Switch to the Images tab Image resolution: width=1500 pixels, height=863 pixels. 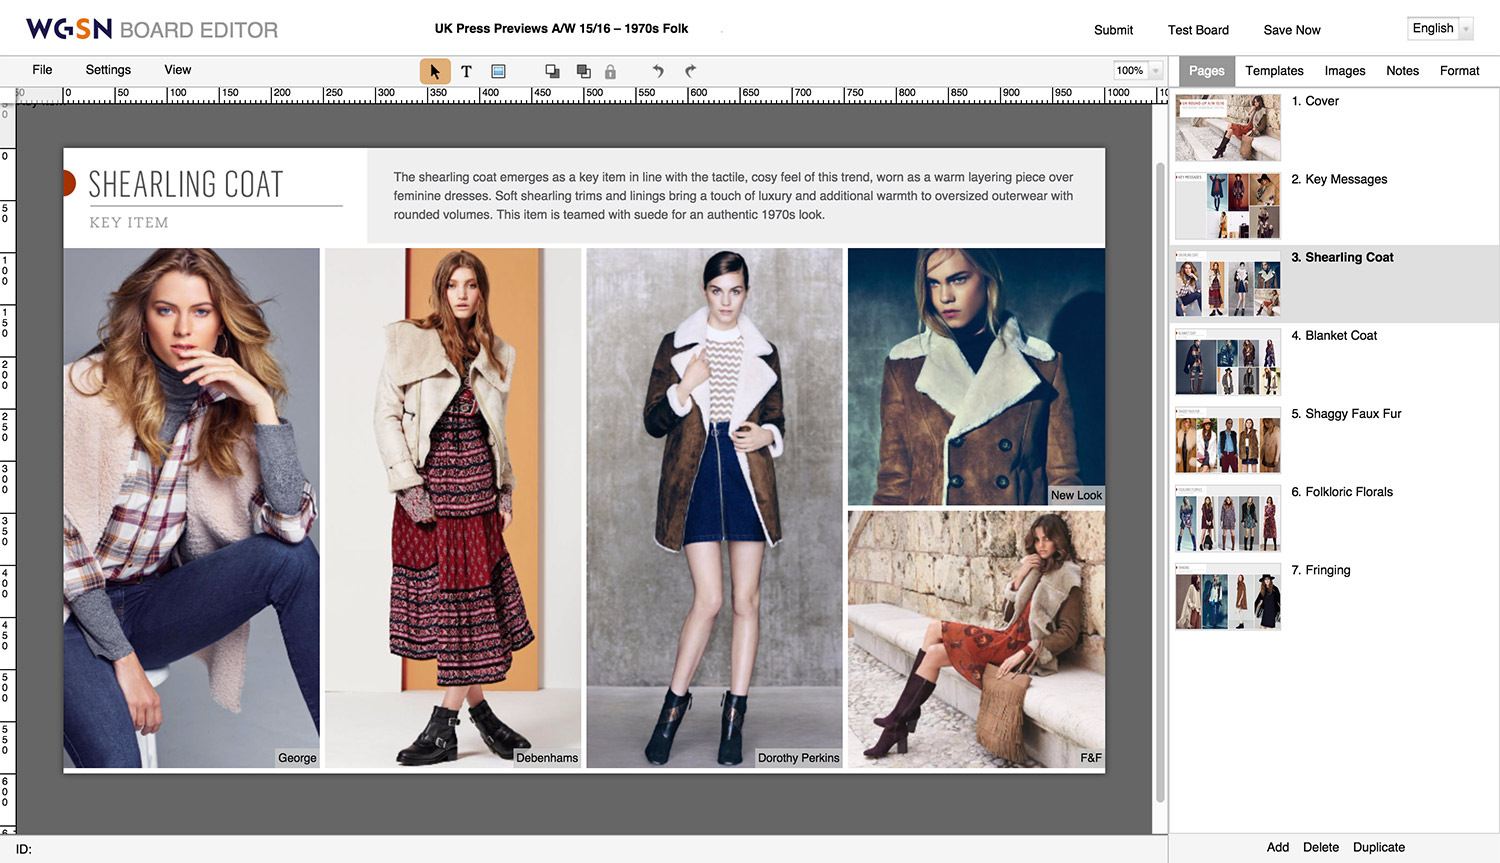tap(1344, 71)
